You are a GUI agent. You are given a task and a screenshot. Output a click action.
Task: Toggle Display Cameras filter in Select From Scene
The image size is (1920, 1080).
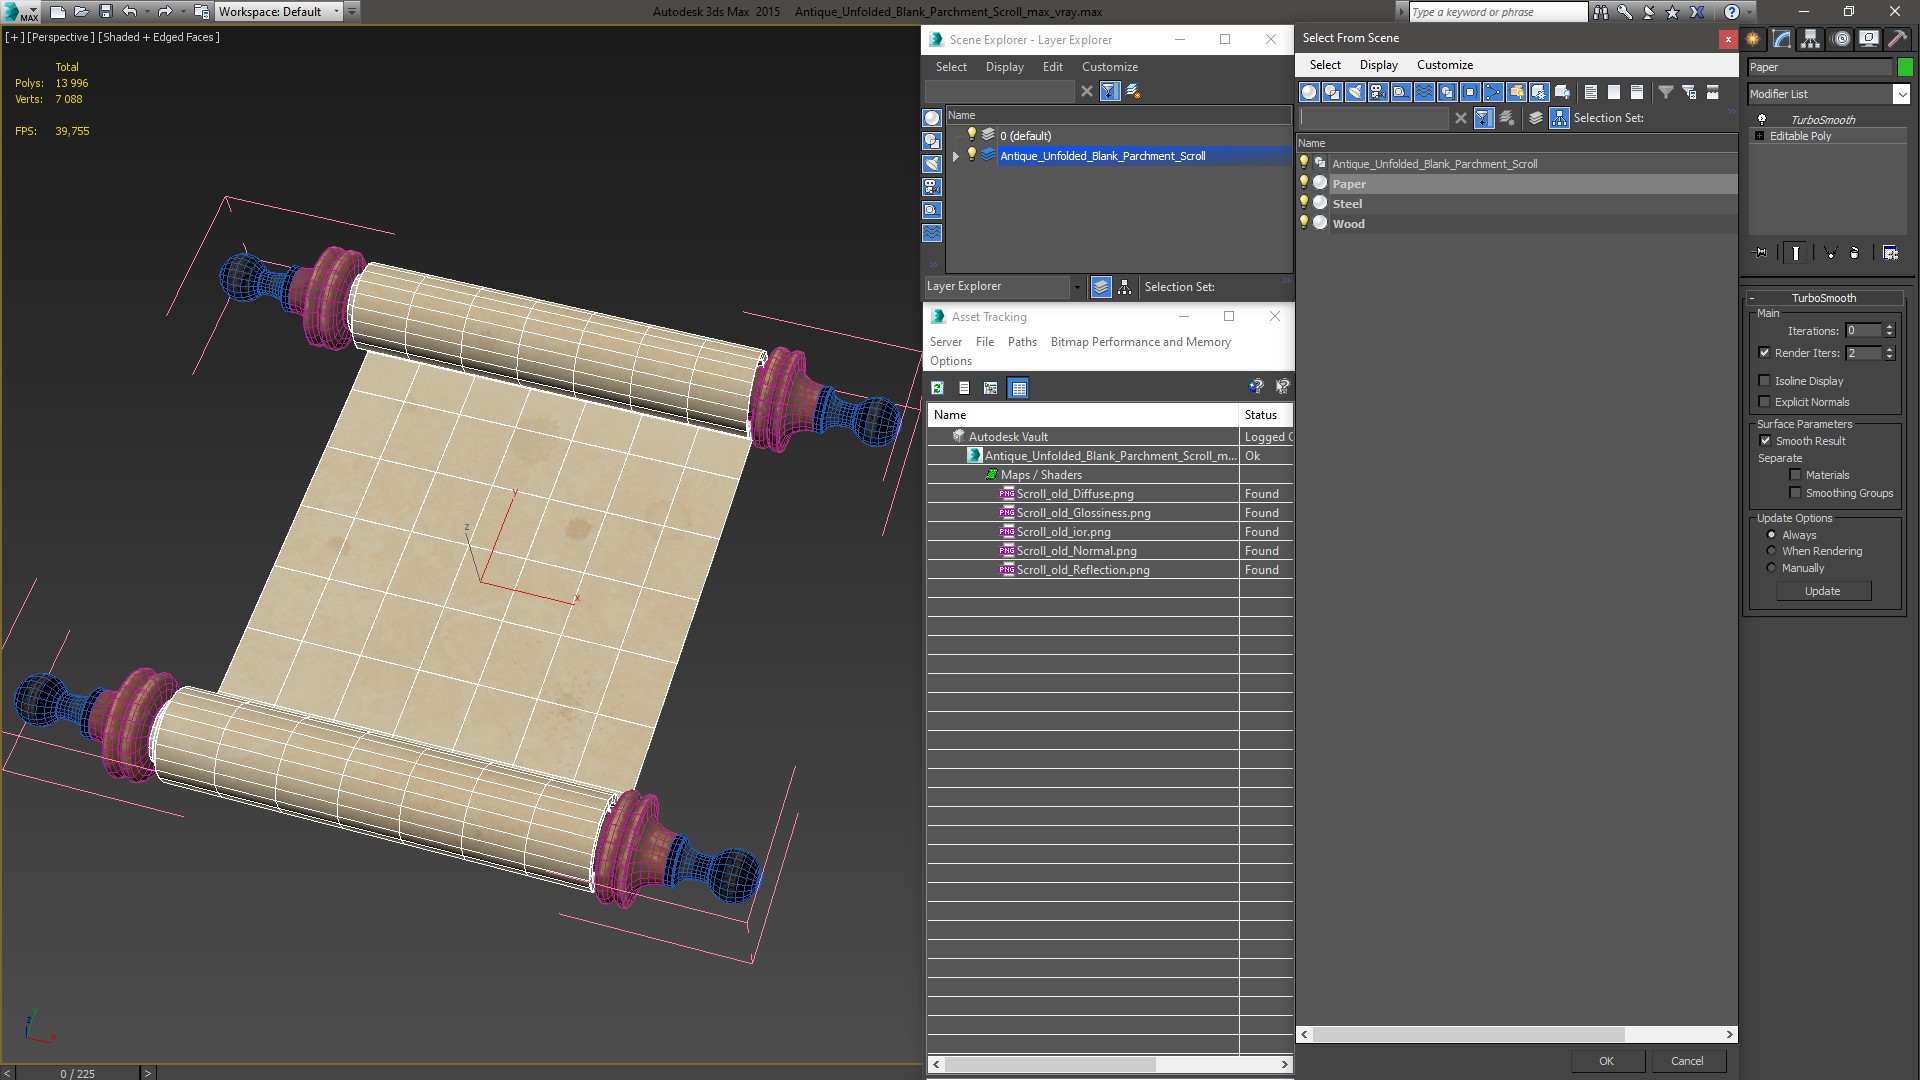point(1378,92)
